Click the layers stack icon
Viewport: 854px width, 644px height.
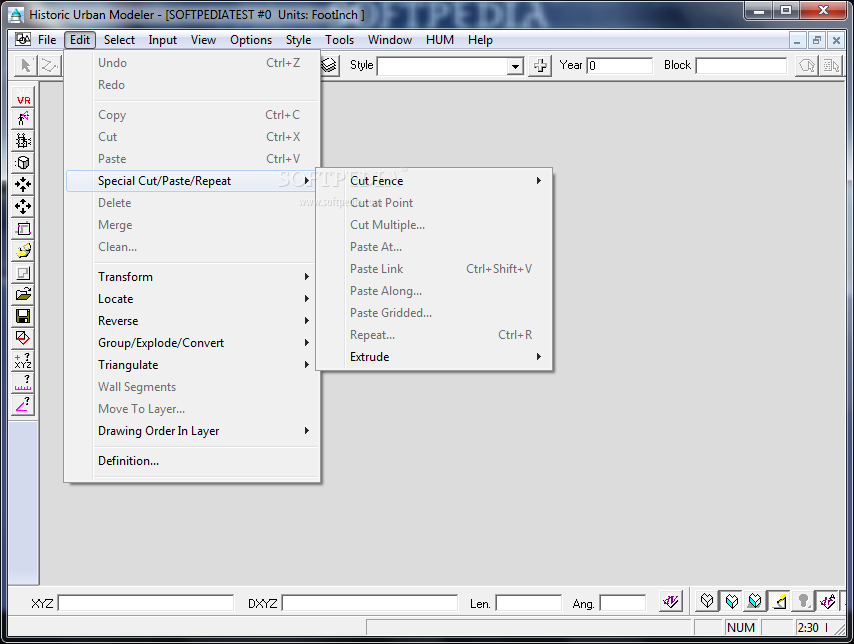(329, 65)
